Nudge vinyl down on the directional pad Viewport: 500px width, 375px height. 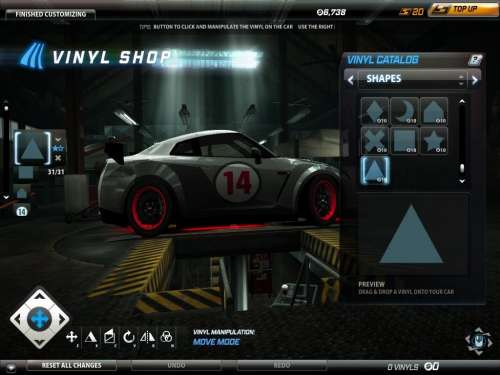click(x=40, y=342)
